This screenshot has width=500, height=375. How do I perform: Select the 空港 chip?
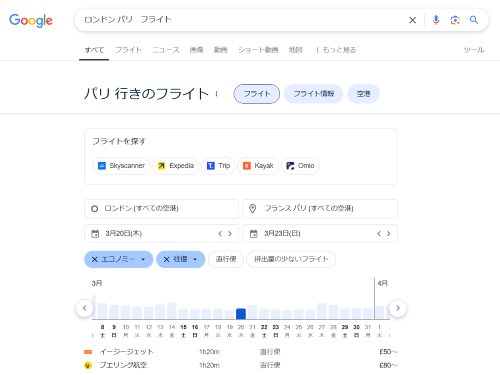click(x=363, y=94)
